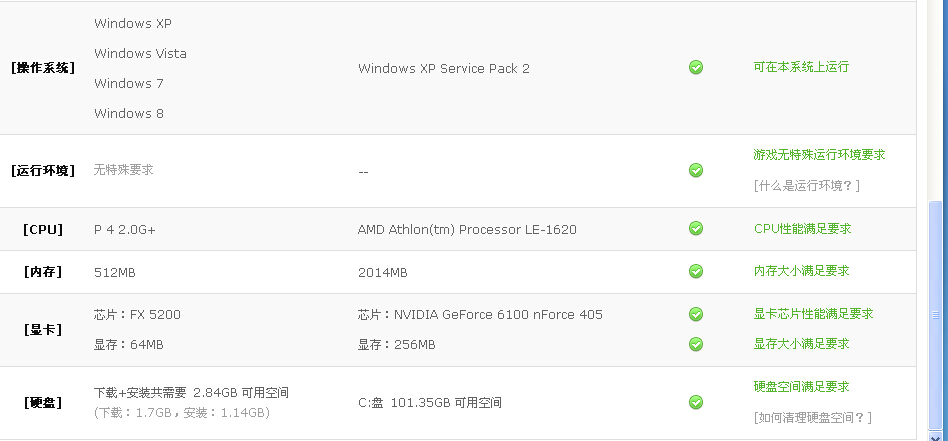Click the operating system green check icon
The image size is (948, 441).
[696, 67]
